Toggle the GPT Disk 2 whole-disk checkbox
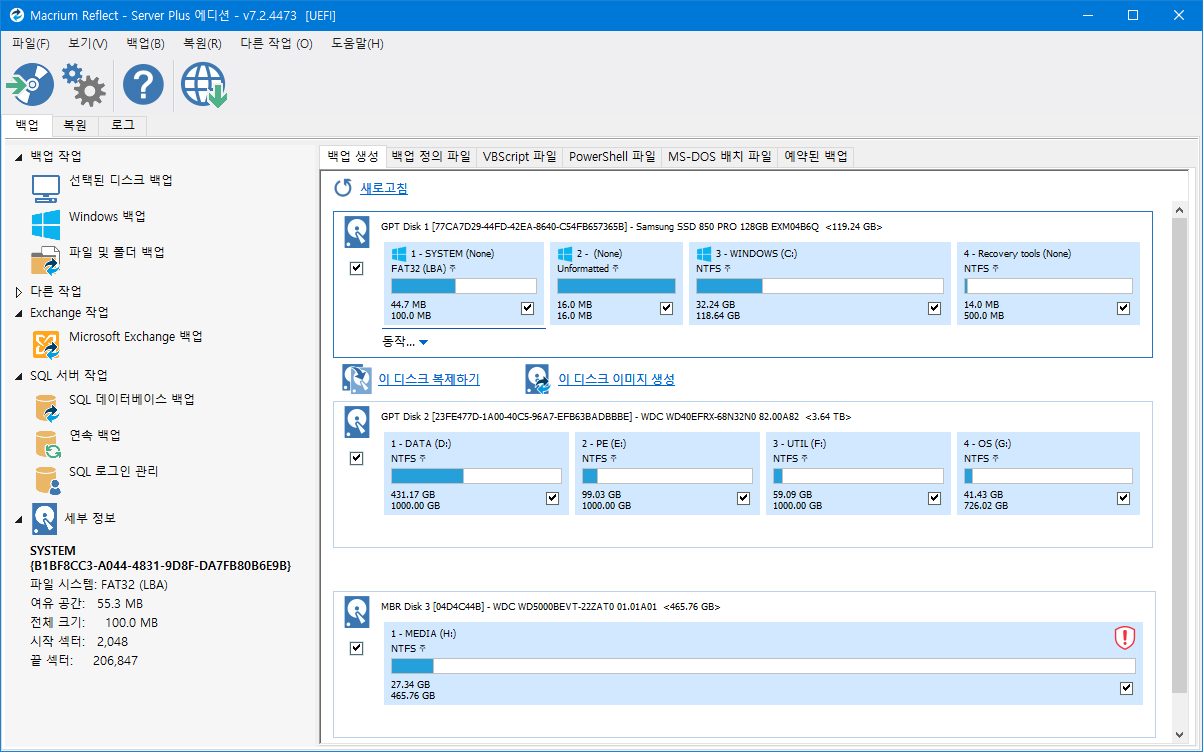This screenshot has width=1203, height=752. pos(357,458)
